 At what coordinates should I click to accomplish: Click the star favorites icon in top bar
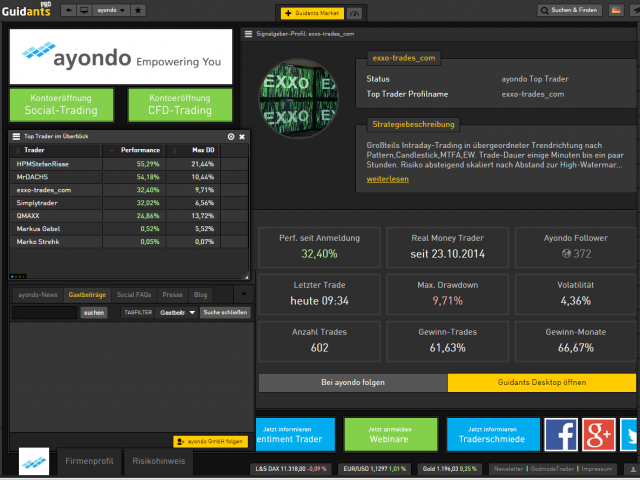pyautogui.click(x=137, y=10)
